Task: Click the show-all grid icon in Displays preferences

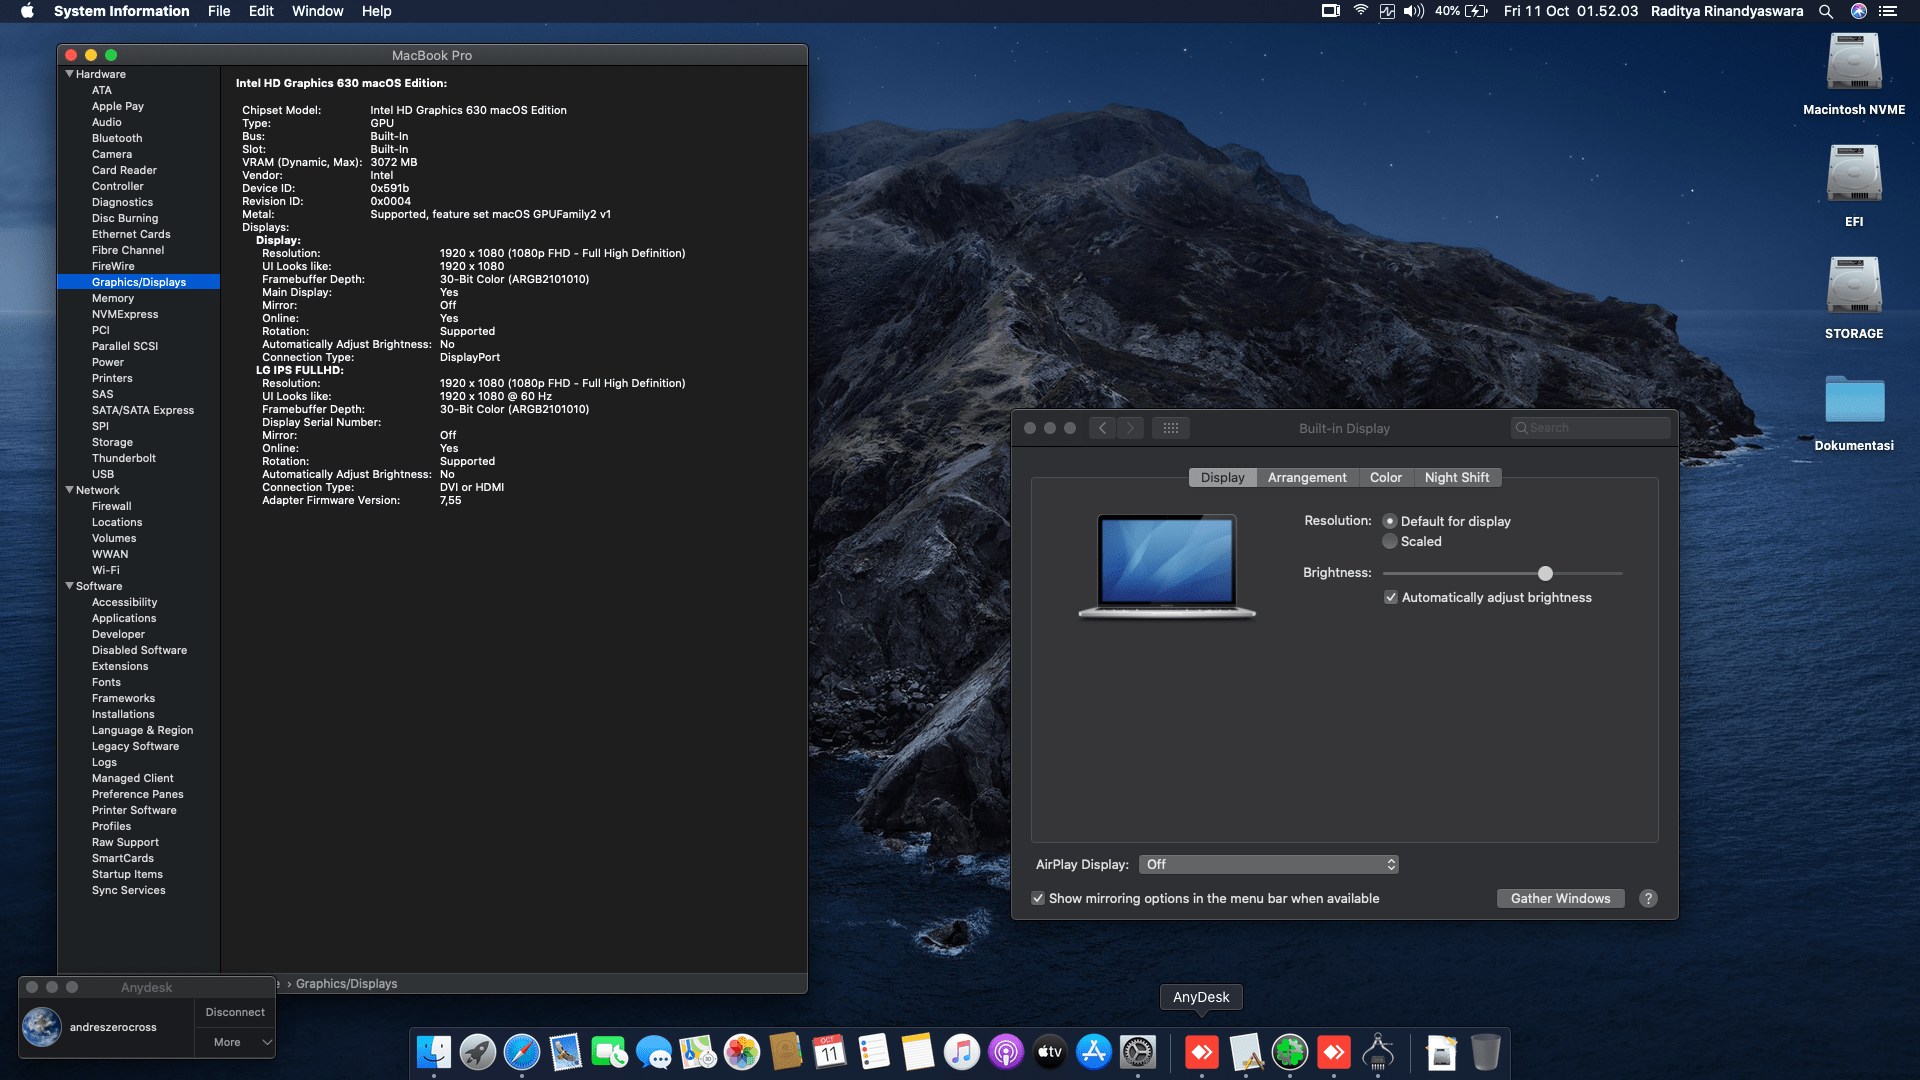Action: coord(1170,428)
